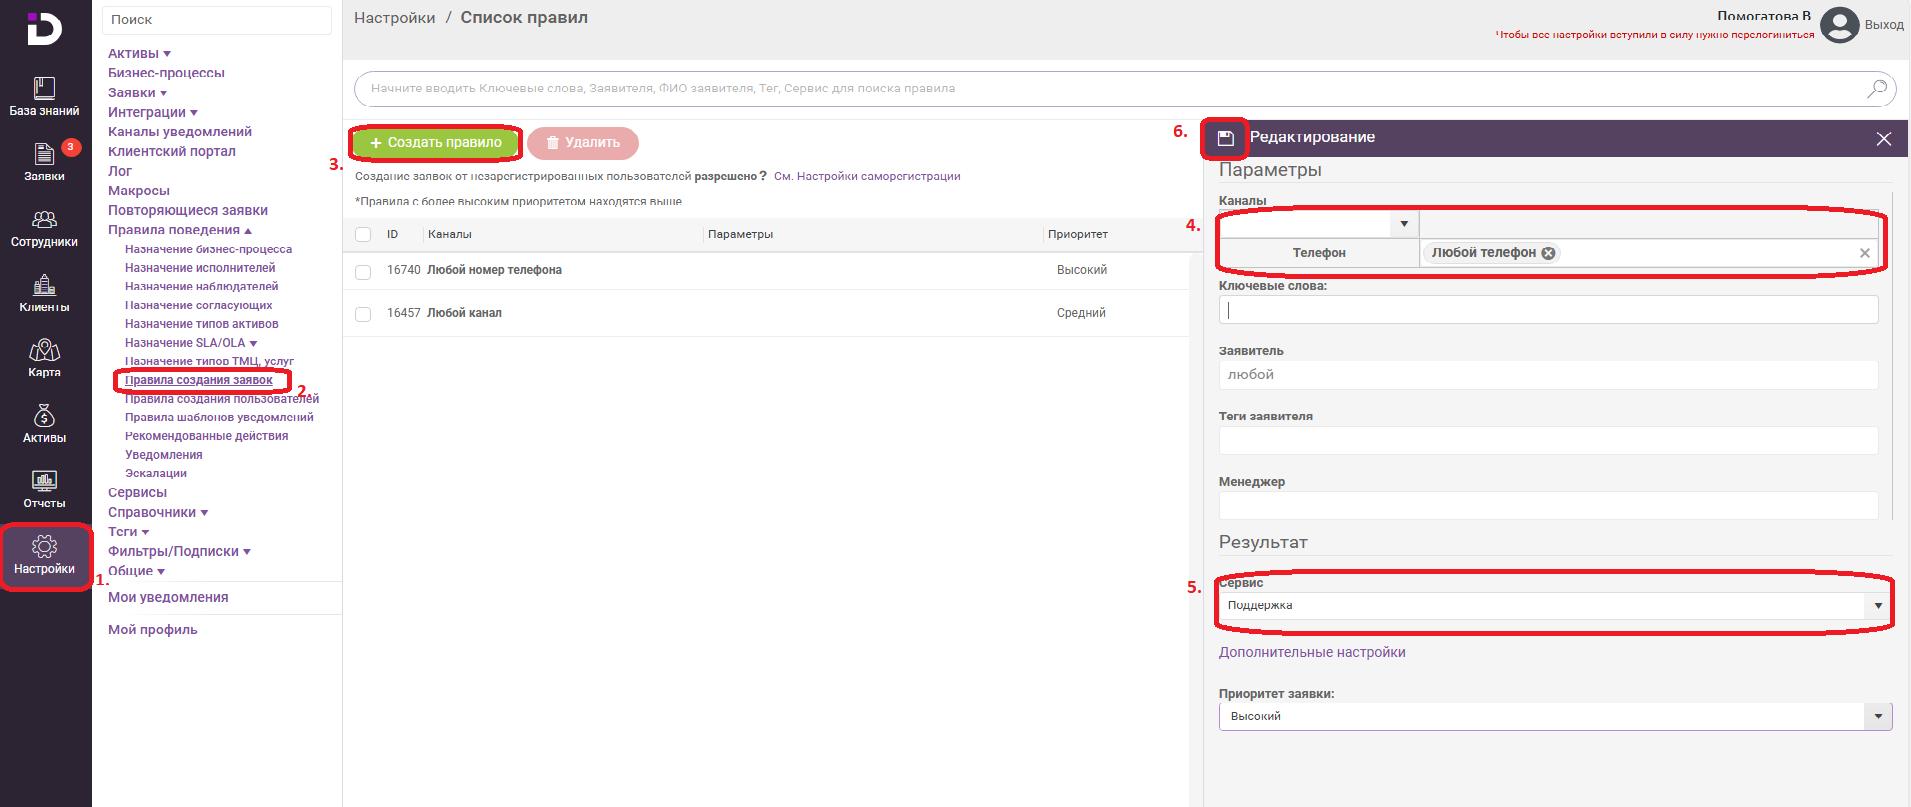1911x807 pixels.
Task: Open the Клиенты sidebar icon
Action: 44,293
